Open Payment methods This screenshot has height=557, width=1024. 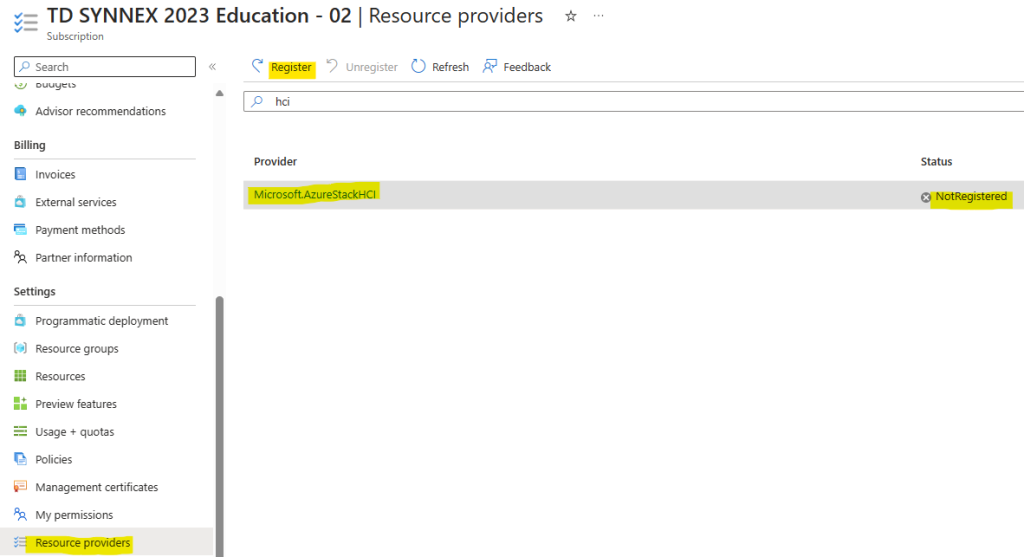pyautogui.click(x=80, y=230)
